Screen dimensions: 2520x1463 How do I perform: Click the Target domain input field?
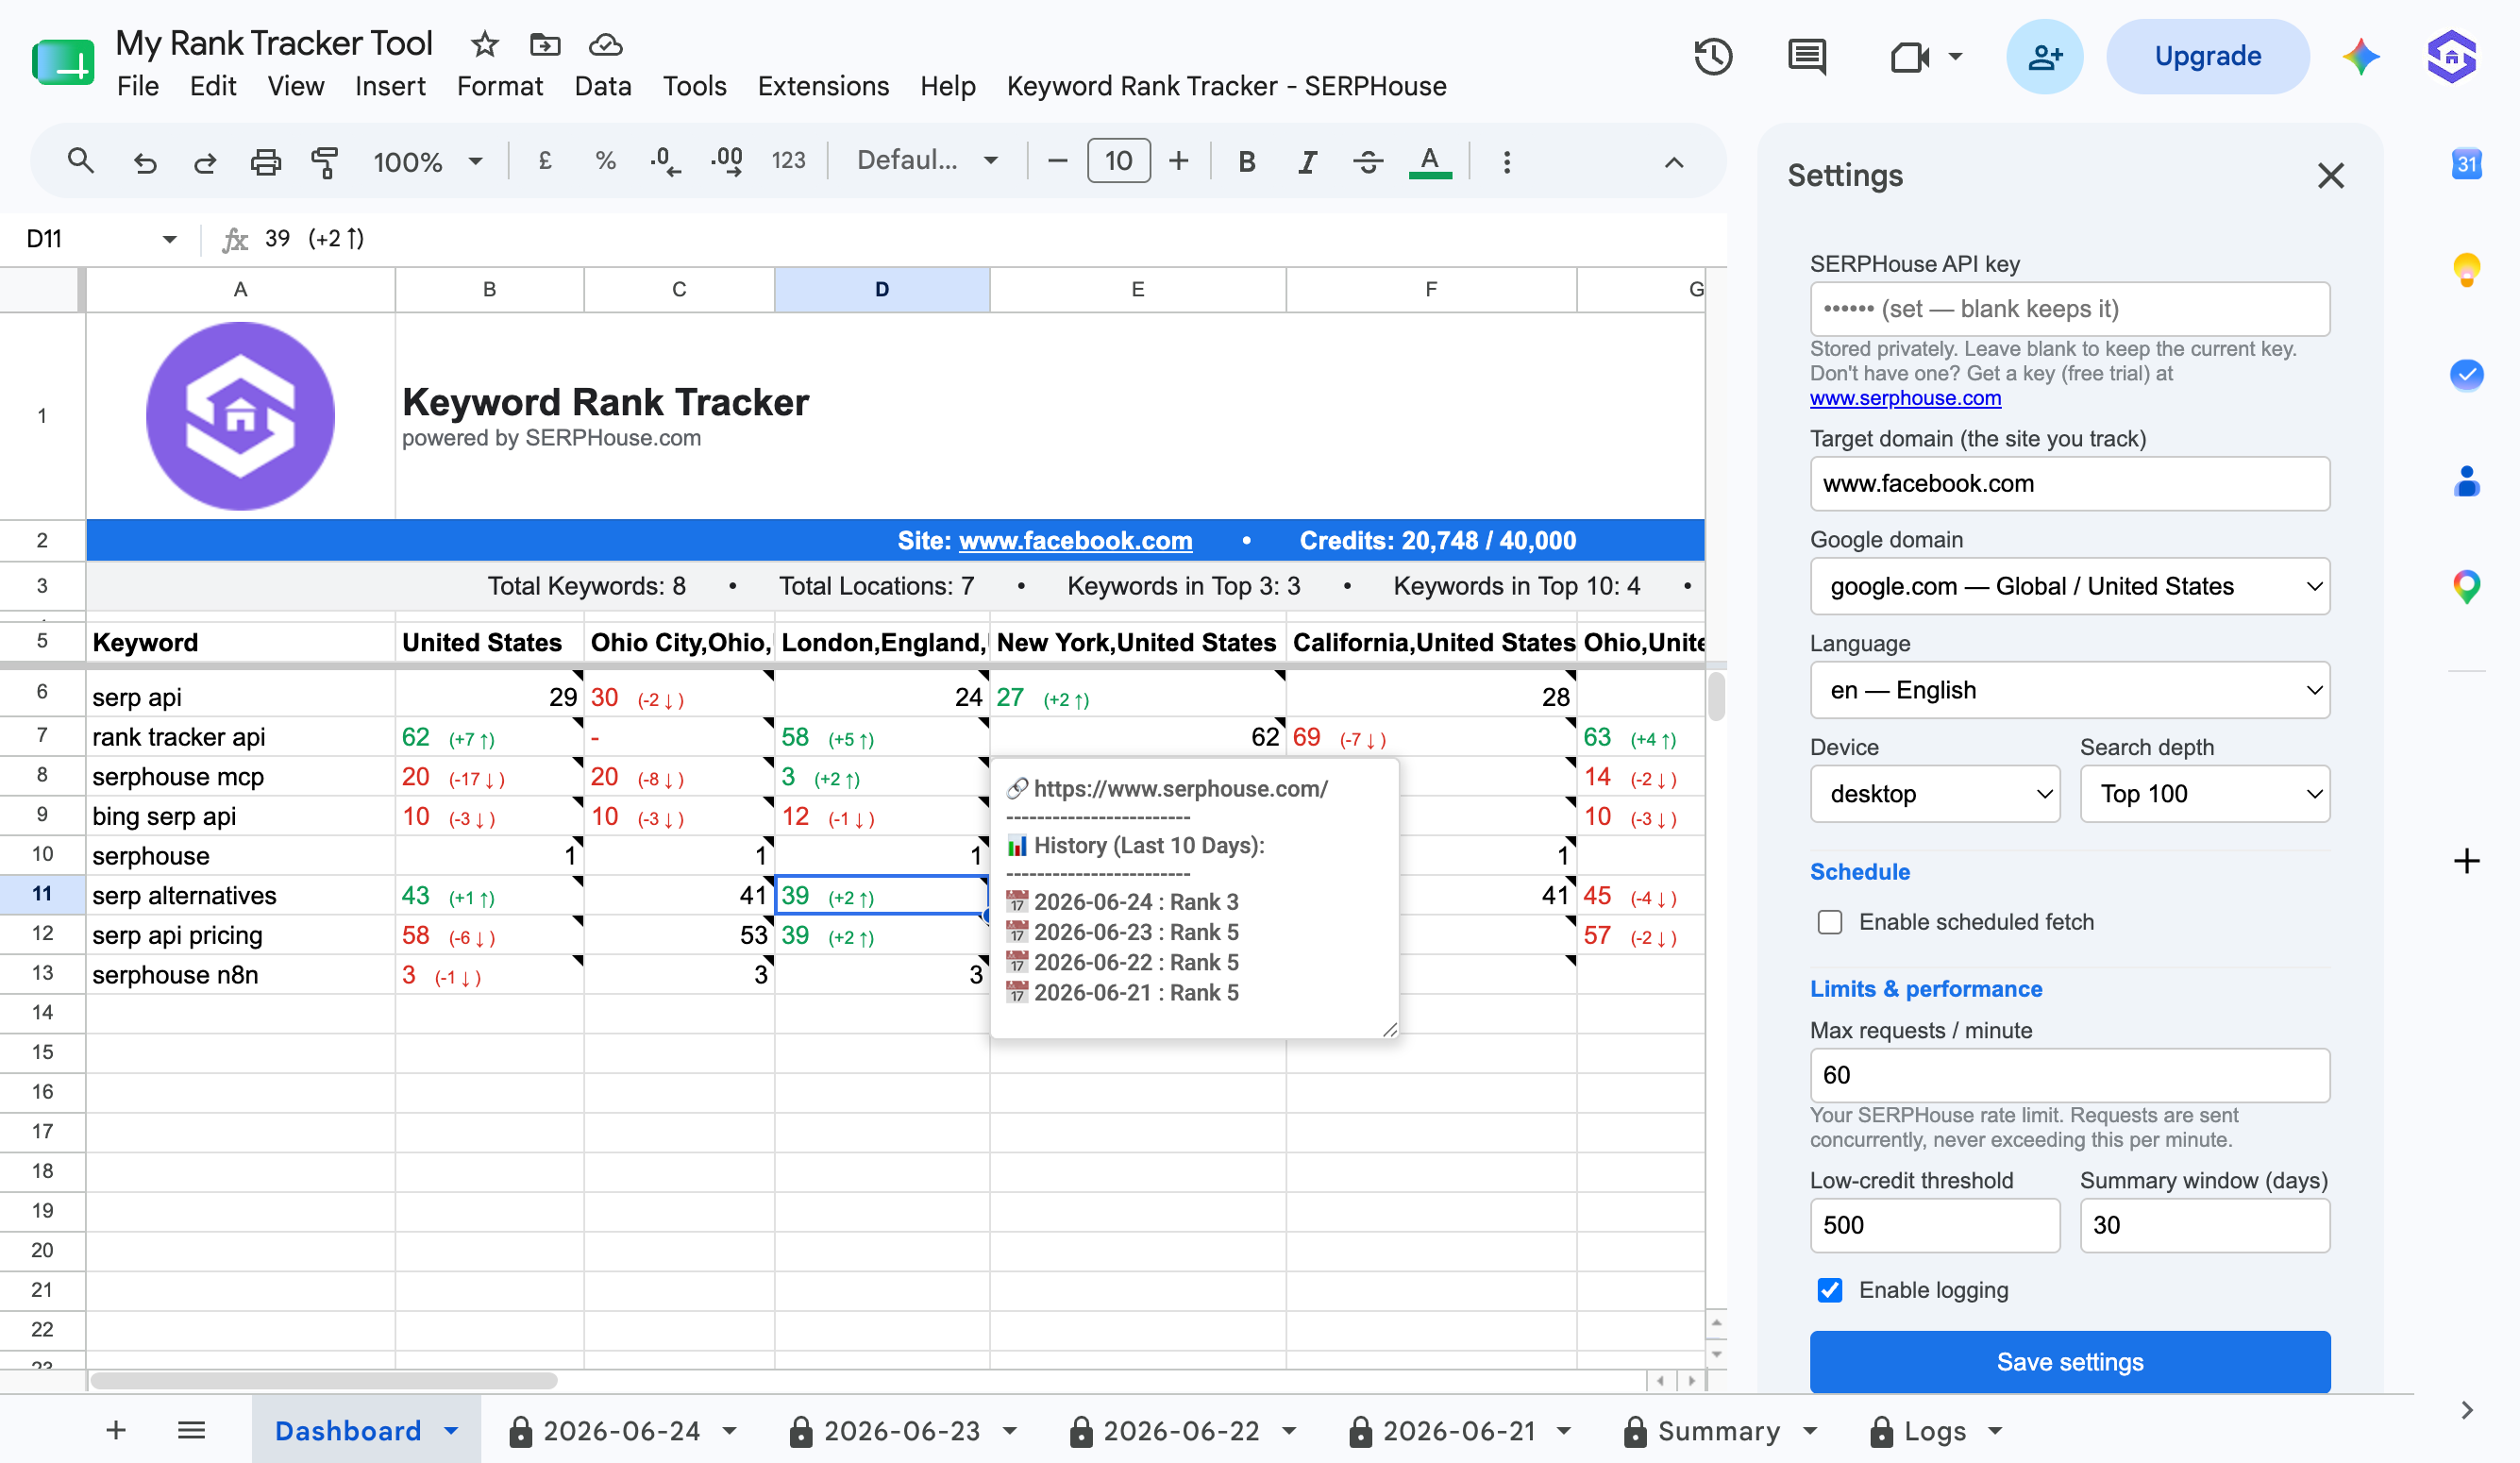2069,483
